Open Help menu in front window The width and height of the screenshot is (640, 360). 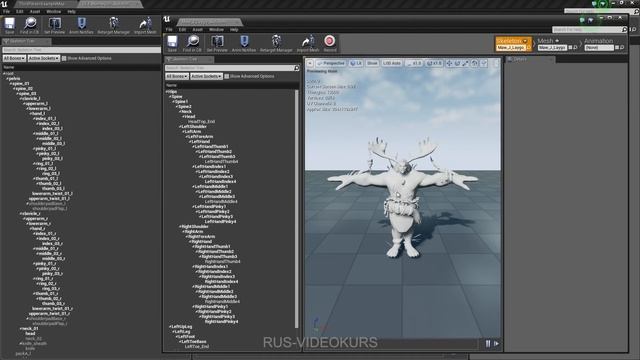[x=234, y=29]
